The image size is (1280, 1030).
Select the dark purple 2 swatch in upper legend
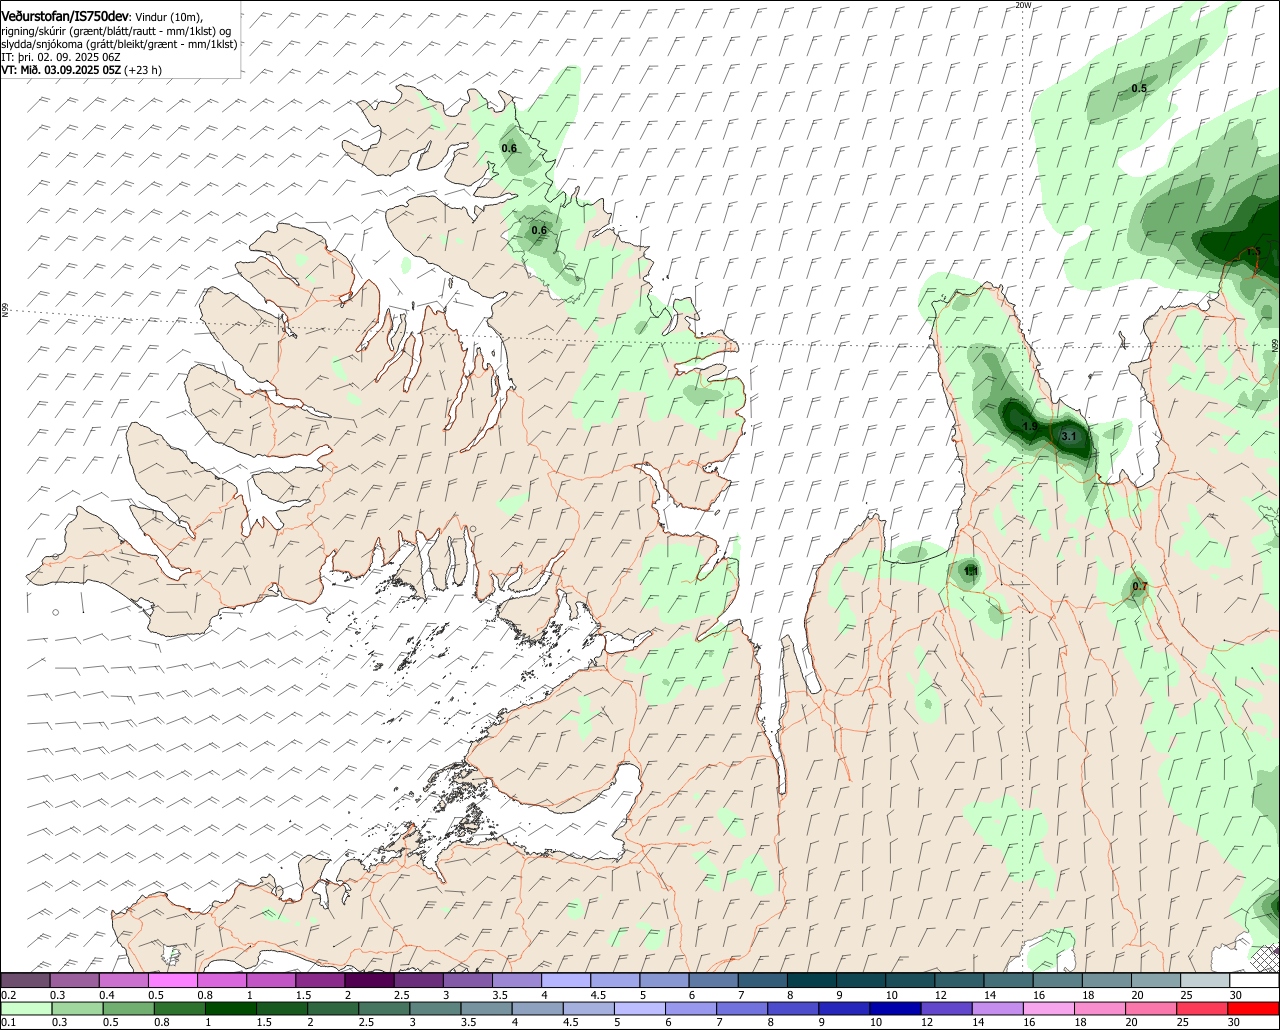pyautogui.click(x=369, y=980)
